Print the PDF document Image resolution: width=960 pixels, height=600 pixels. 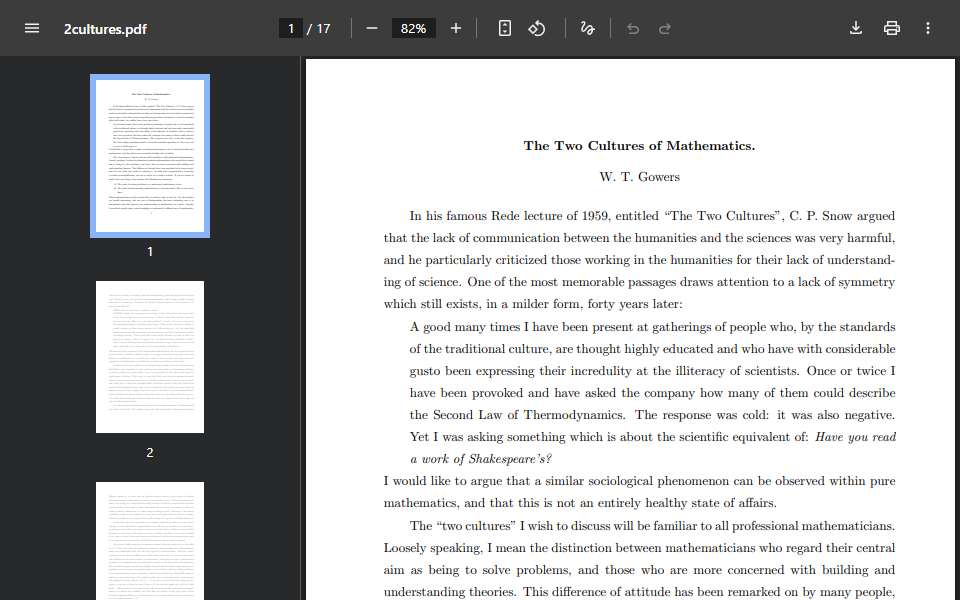(x=892, y=28)
